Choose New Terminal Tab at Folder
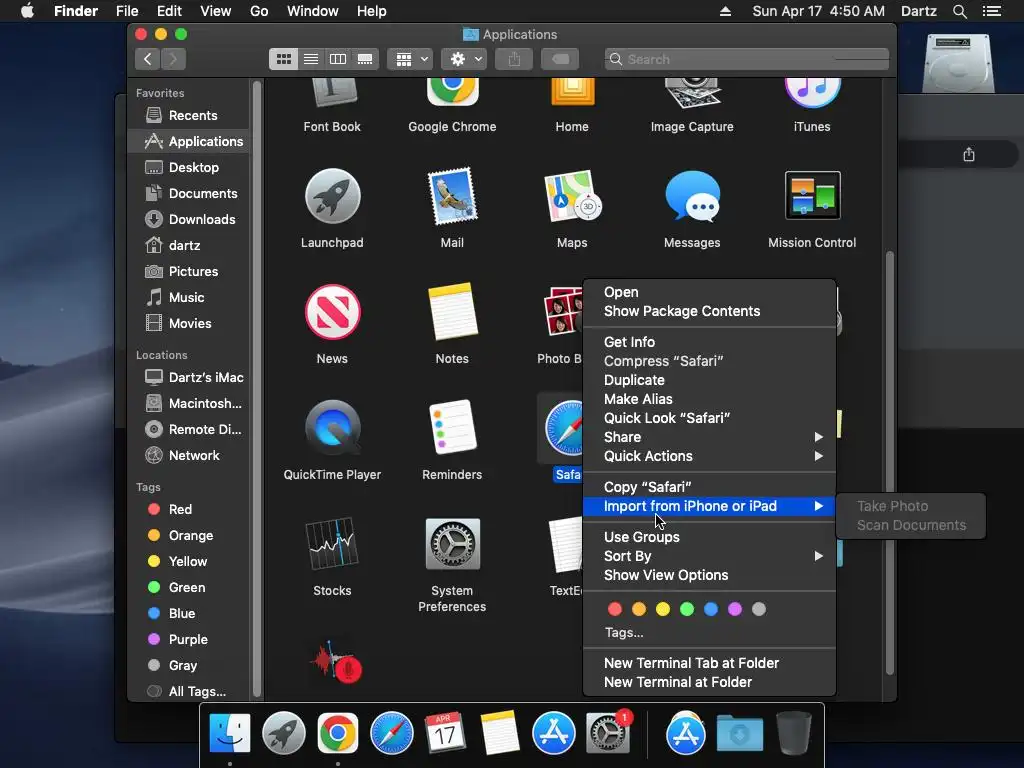The image size is (1024, 768). pos(709,663)
